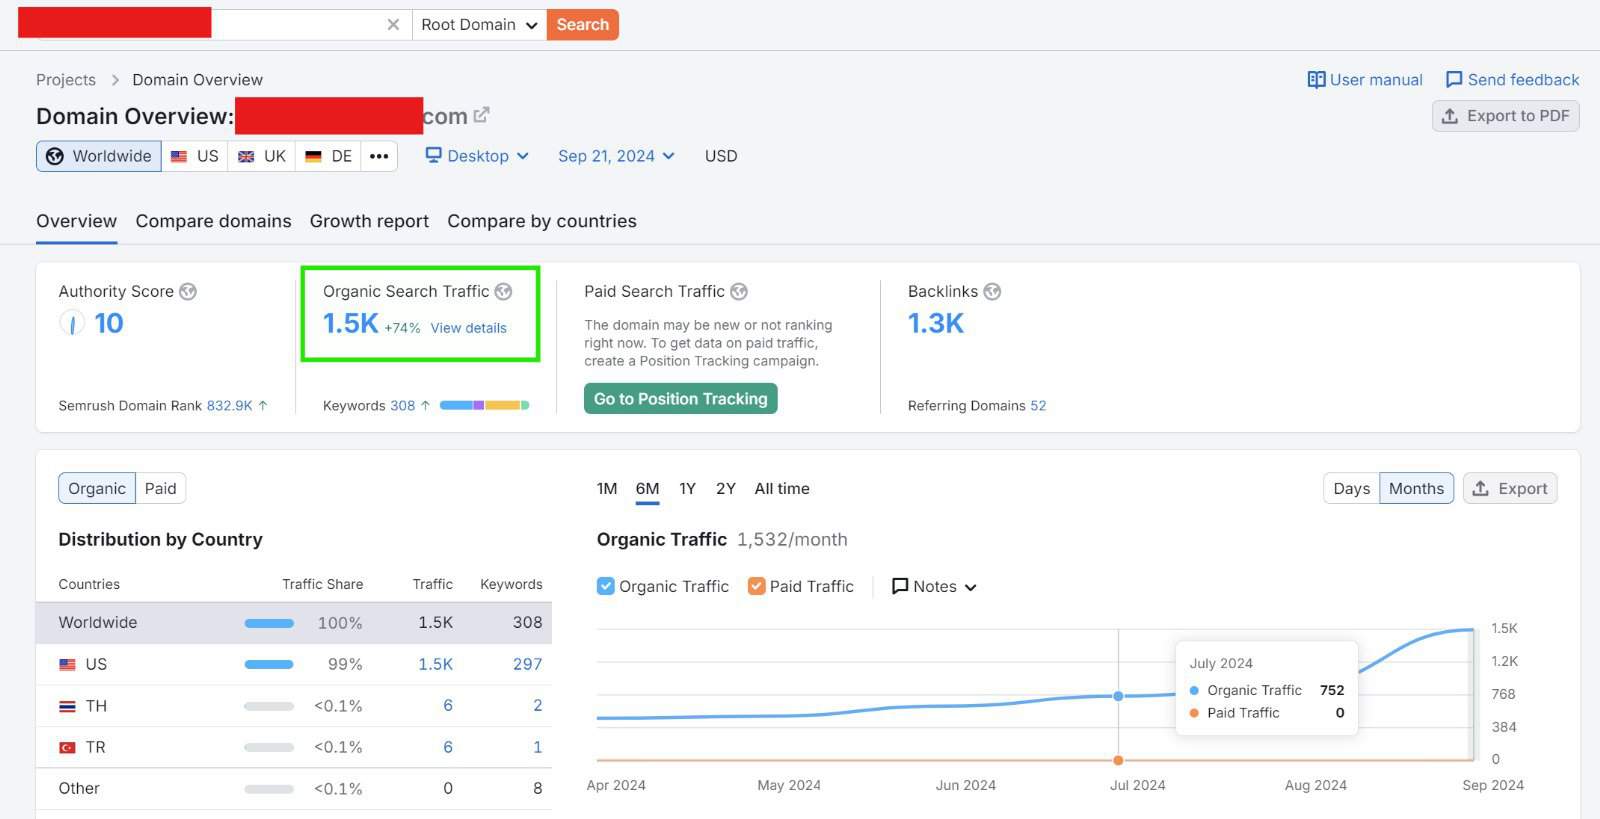The width and height of the screenshot is (1600, 819).
Task: Click globe icon beside Authority Score
Action: pyautogui.click(x=188, y=292)
